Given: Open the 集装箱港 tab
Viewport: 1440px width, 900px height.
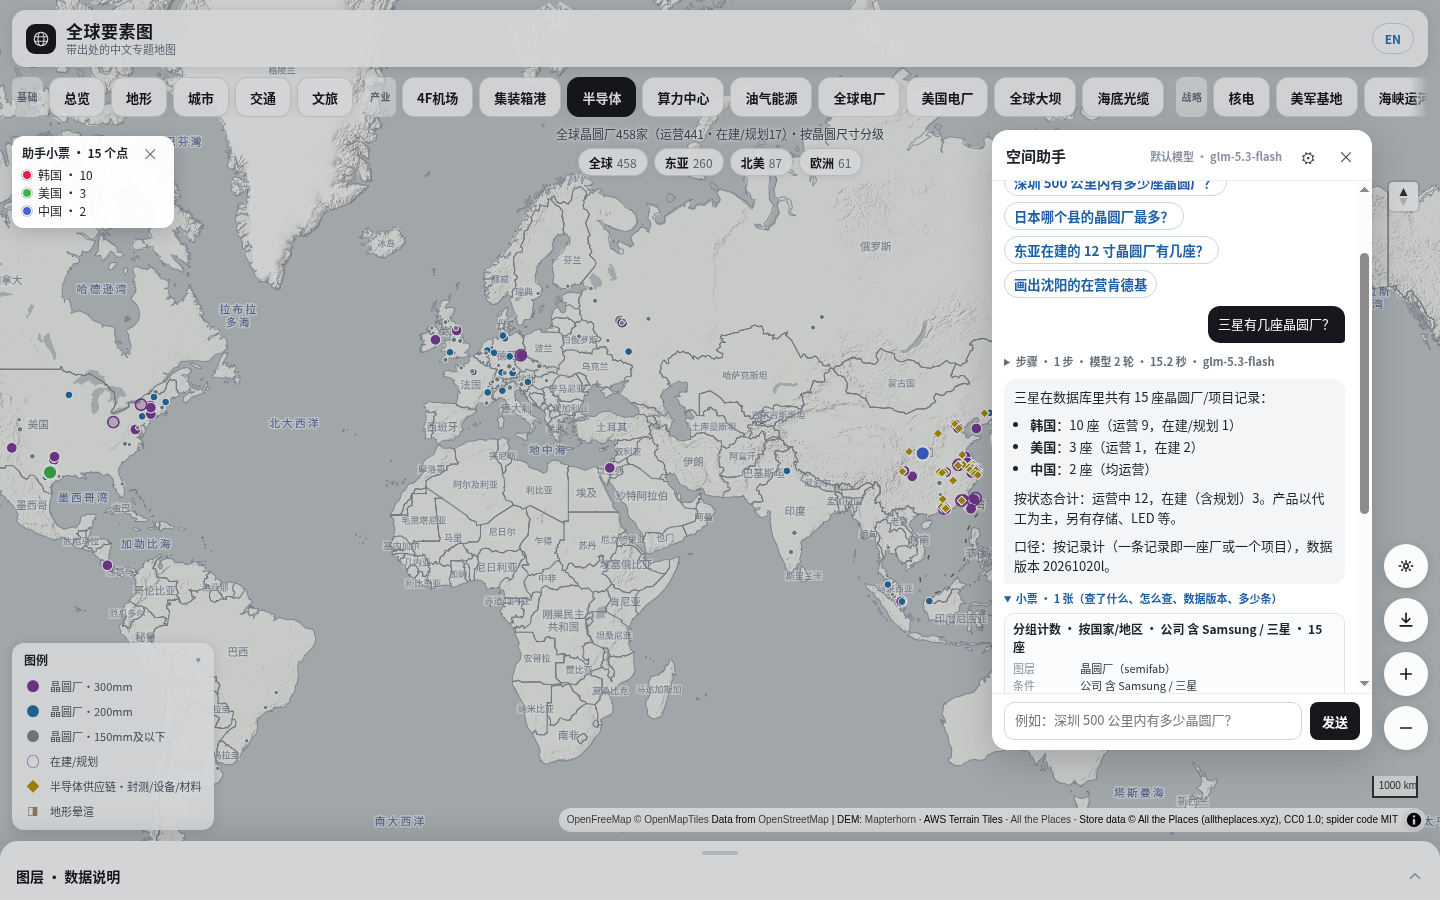Looking at the screenshot, I should point(520,98).
